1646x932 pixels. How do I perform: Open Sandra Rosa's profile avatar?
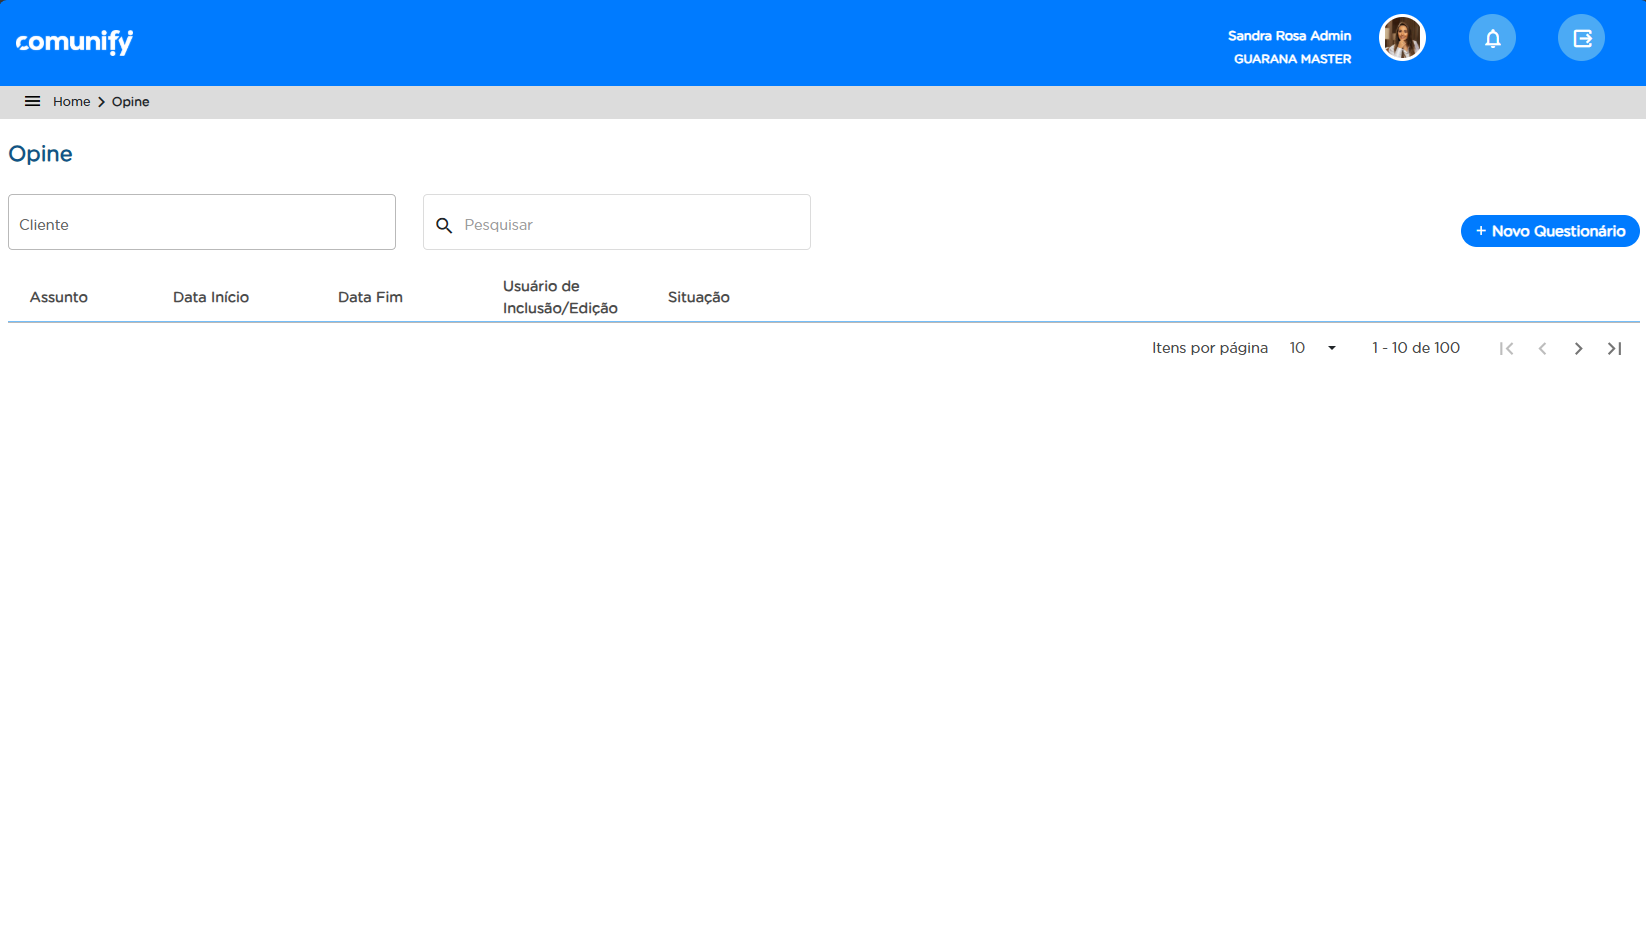pos(1402,38)
